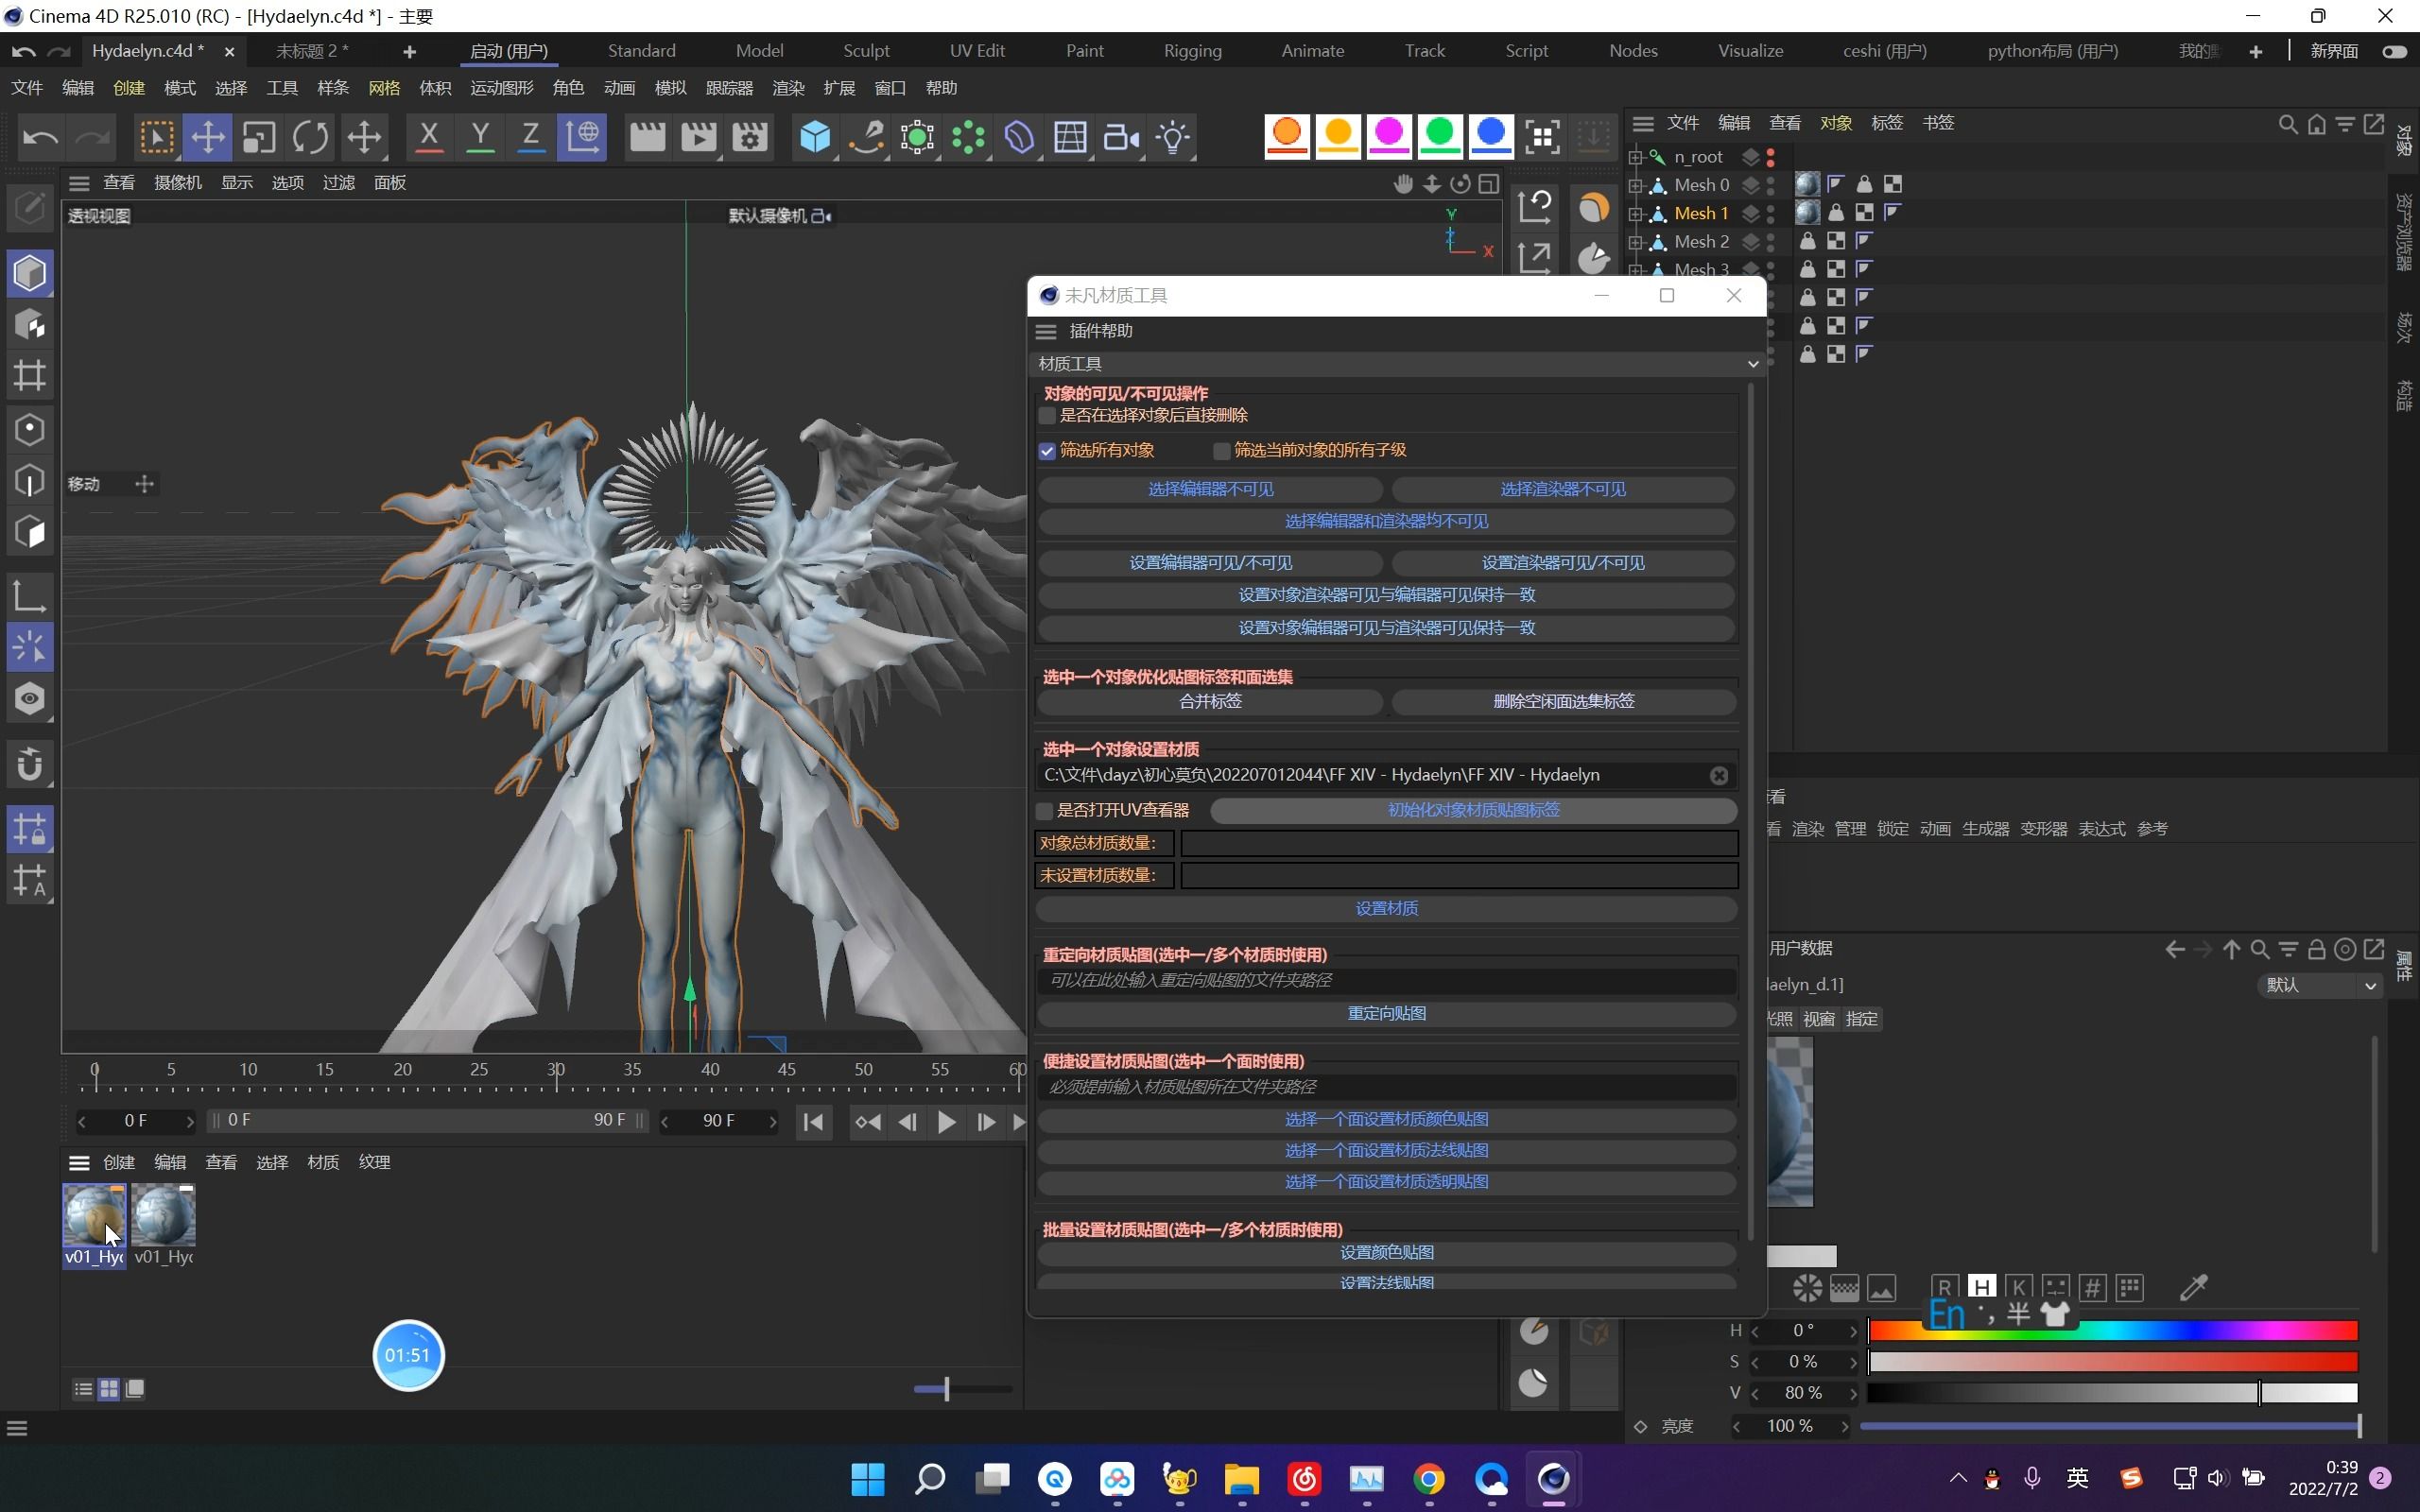Check delete-after-selection checkbox 是否在选择对象后直接删除
The width and height of the screenshot is (2420, 1512).
click(x=1047, y=415)
